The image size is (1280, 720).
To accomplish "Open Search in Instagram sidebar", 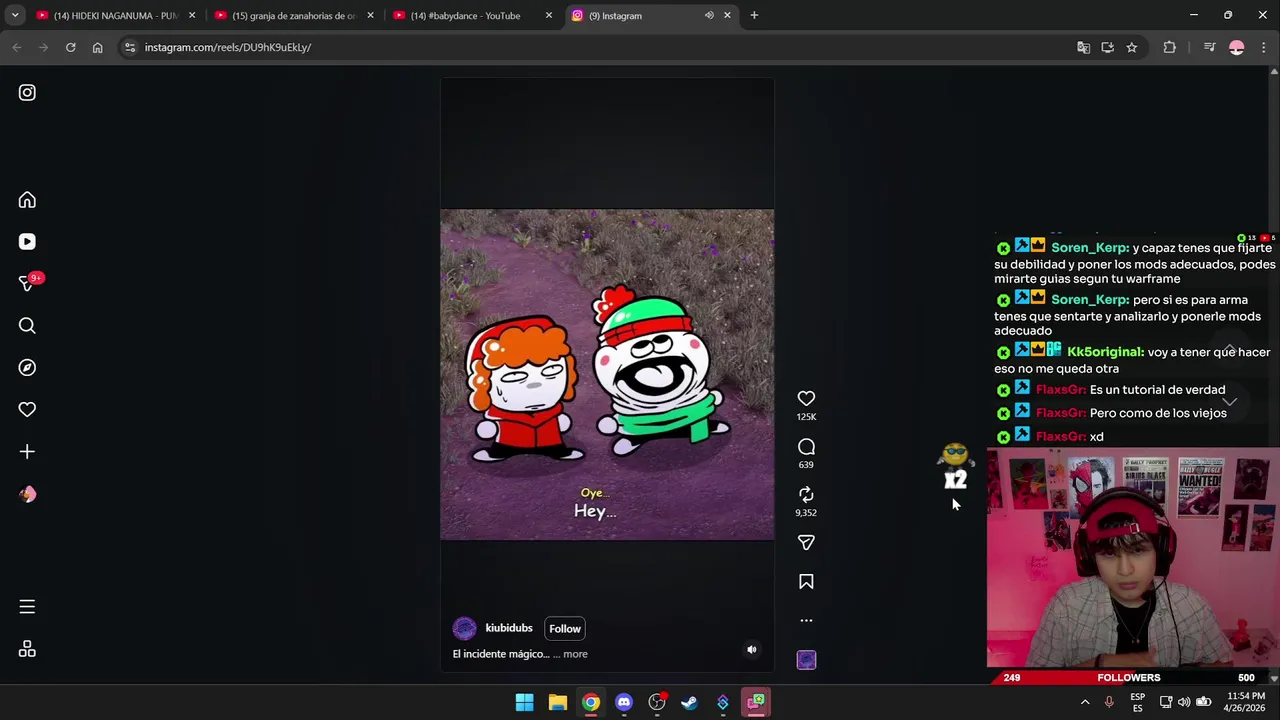I will pos(27,326).
